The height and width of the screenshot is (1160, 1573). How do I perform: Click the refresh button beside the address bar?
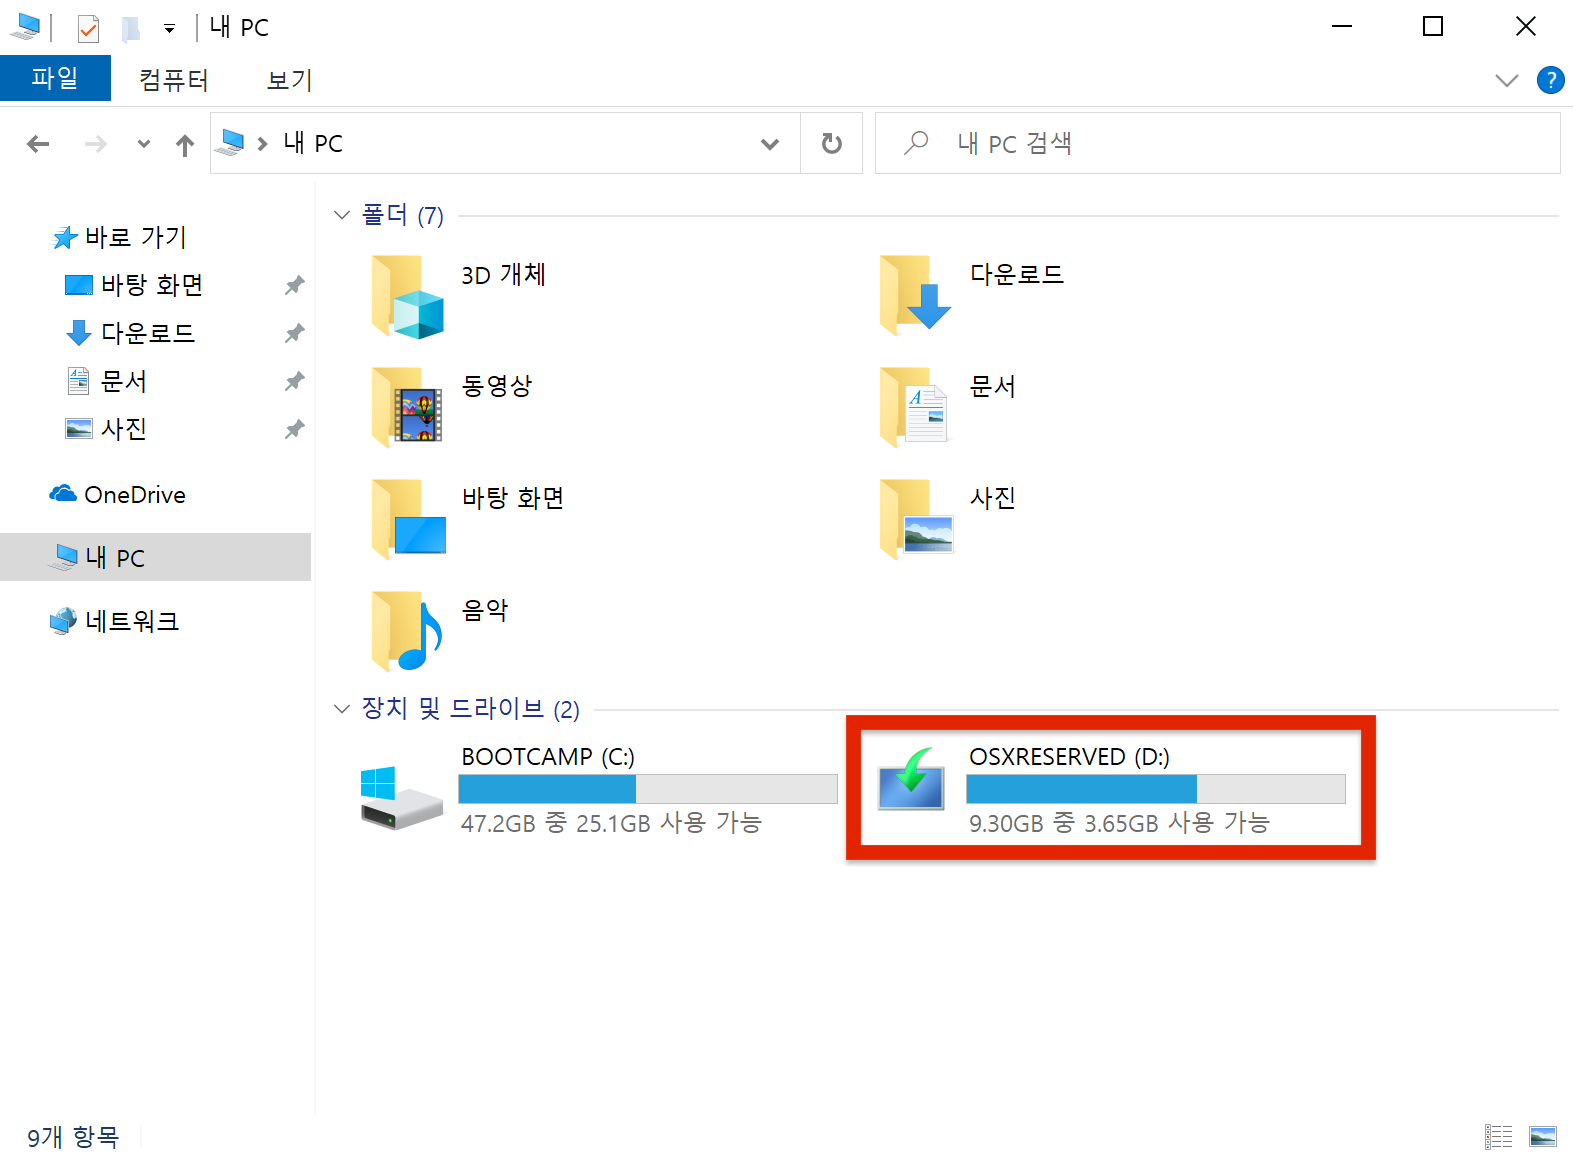pos(831,144)
